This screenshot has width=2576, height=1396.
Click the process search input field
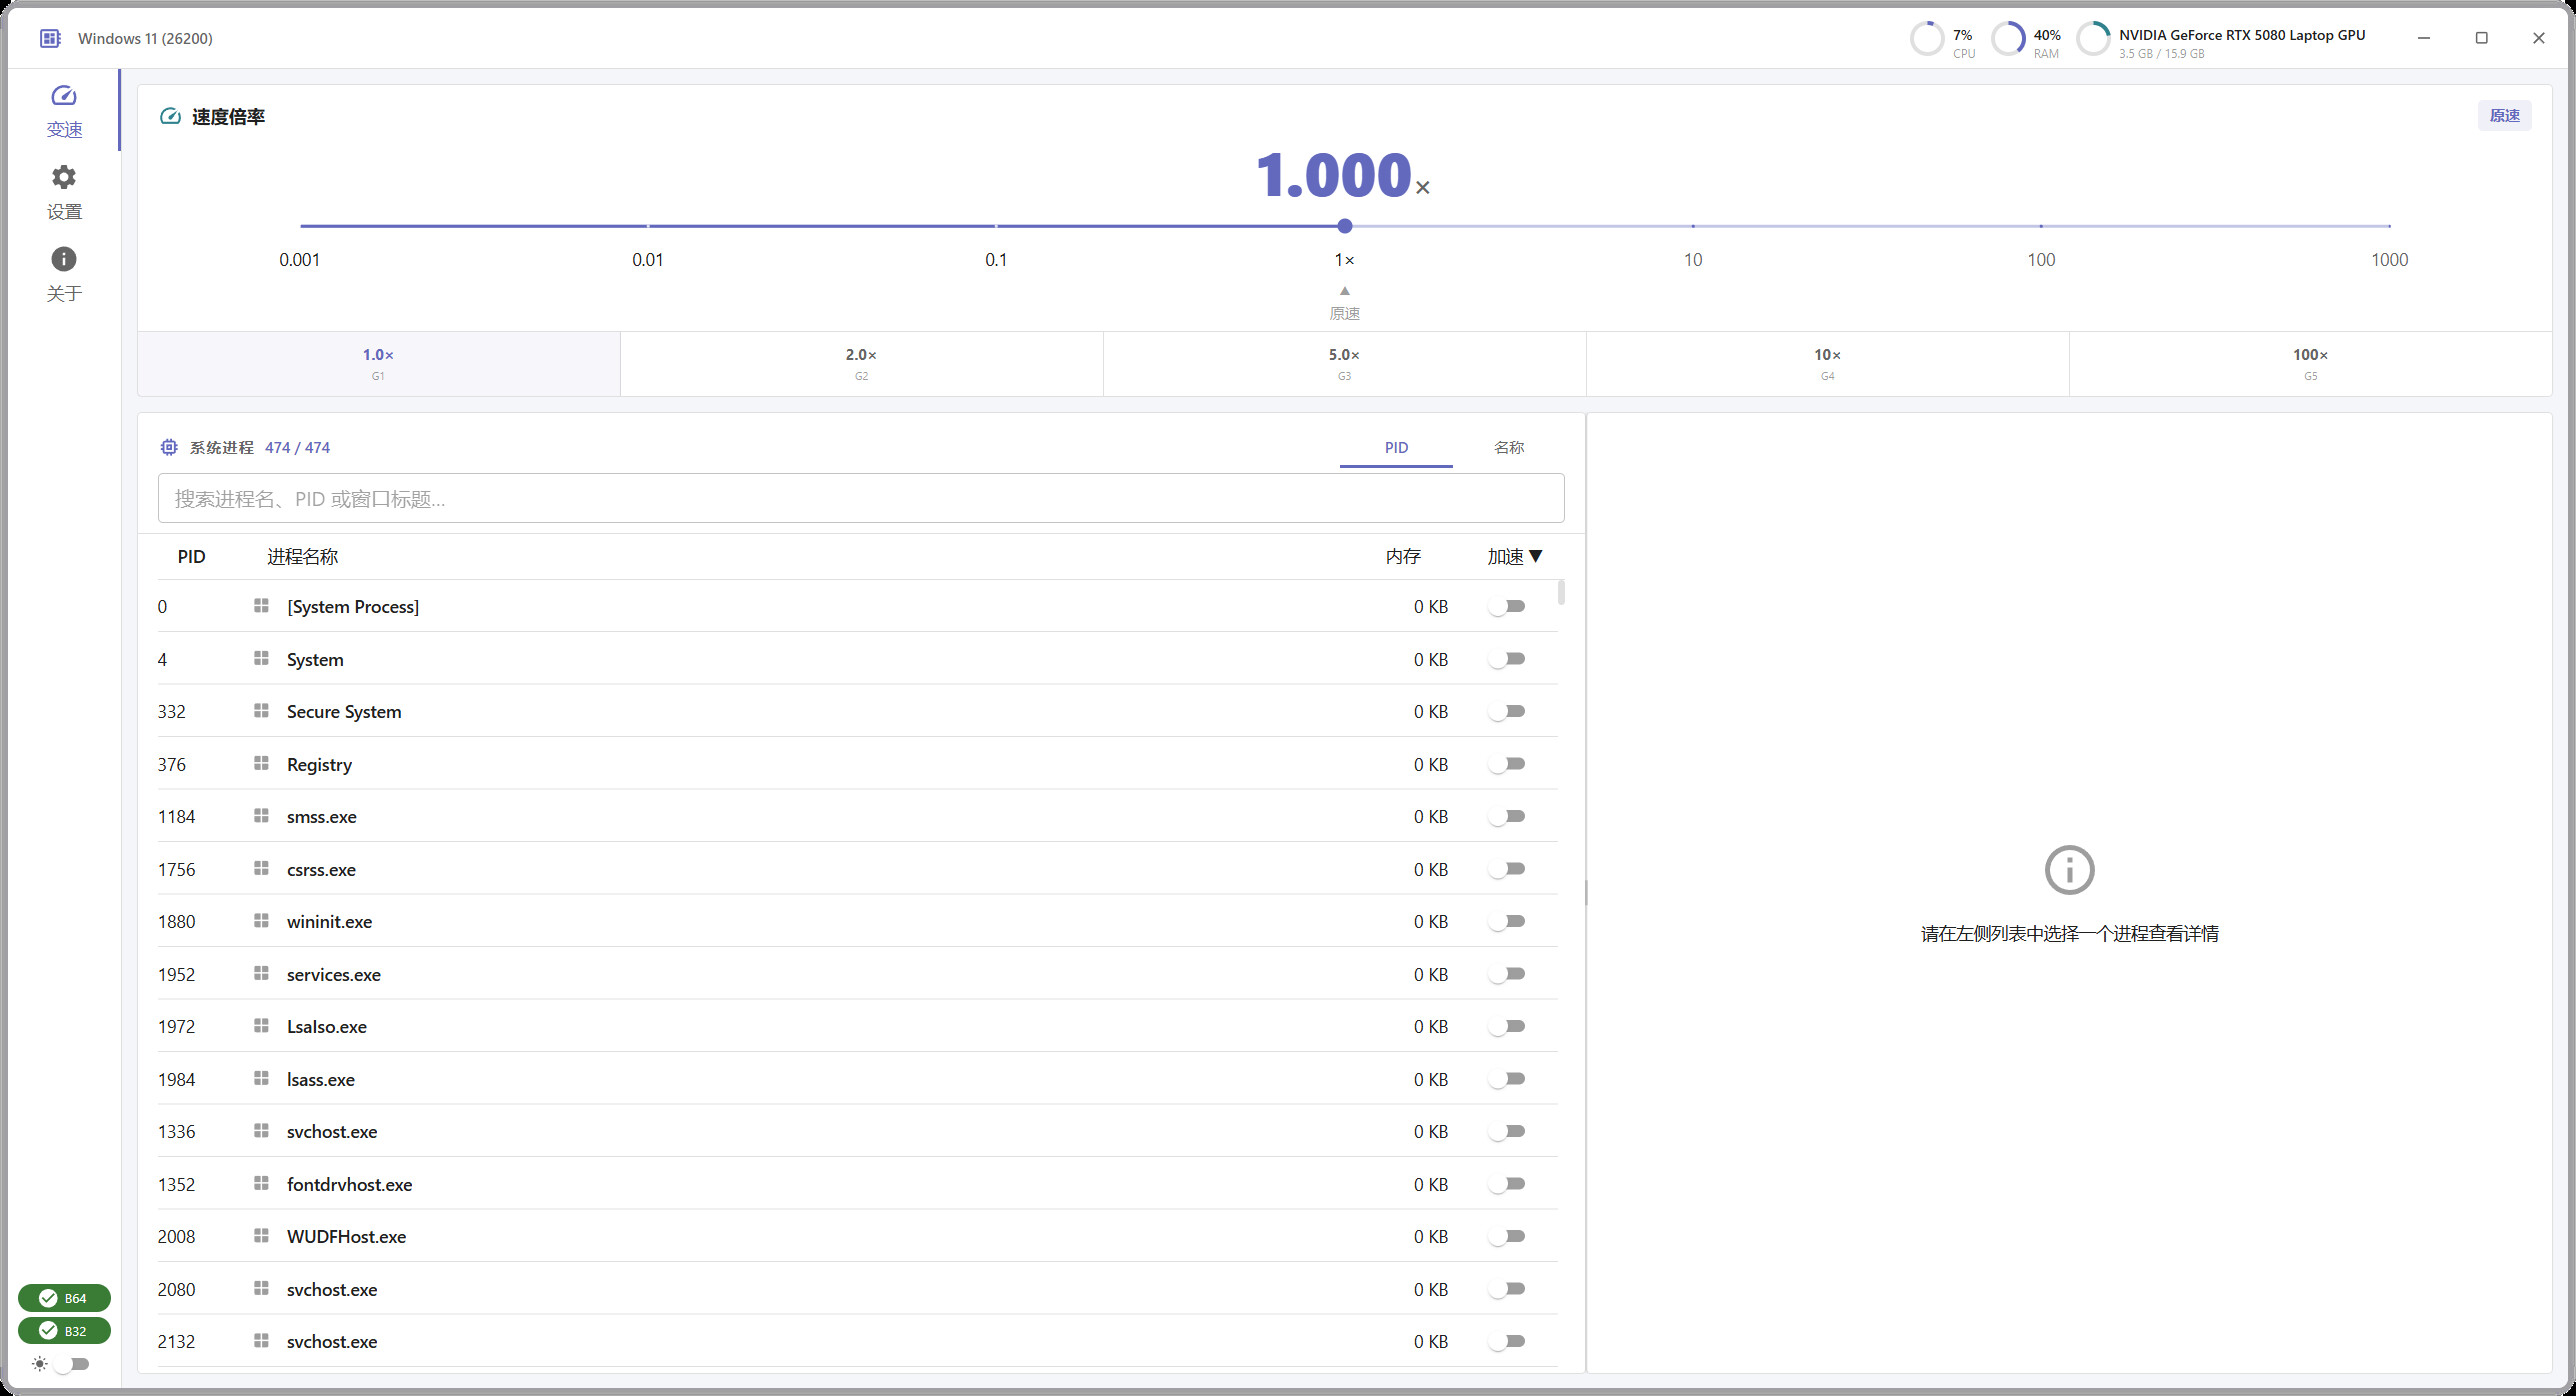pos(861,498)
